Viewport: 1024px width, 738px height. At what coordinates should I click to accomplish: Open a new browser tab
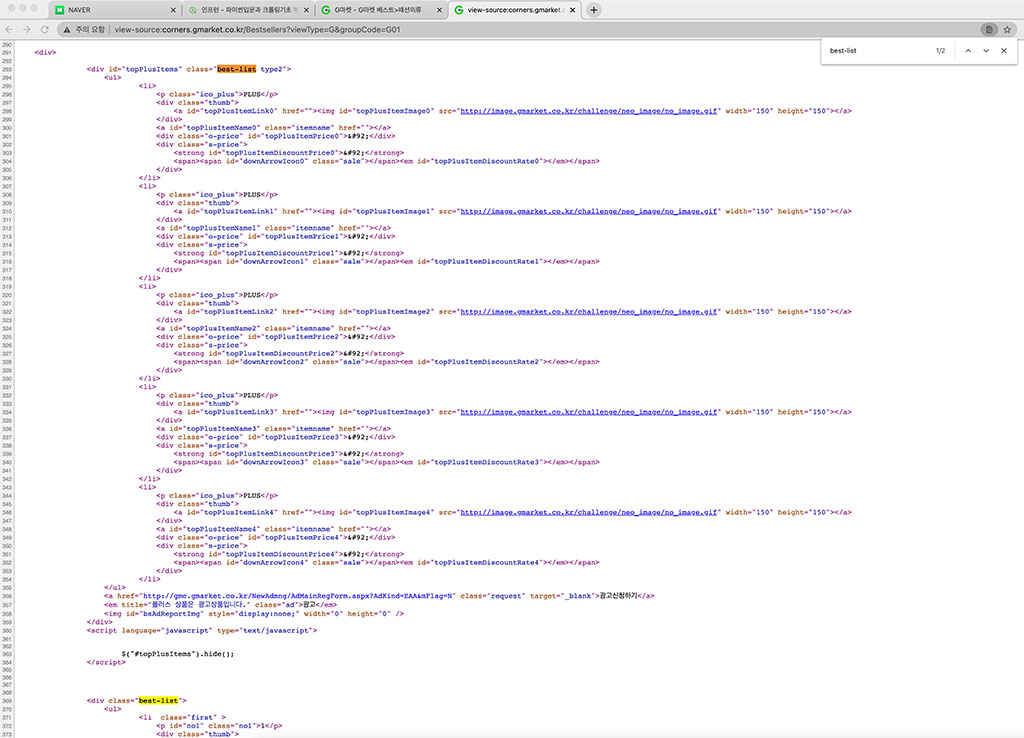click(x=594, y=10)
